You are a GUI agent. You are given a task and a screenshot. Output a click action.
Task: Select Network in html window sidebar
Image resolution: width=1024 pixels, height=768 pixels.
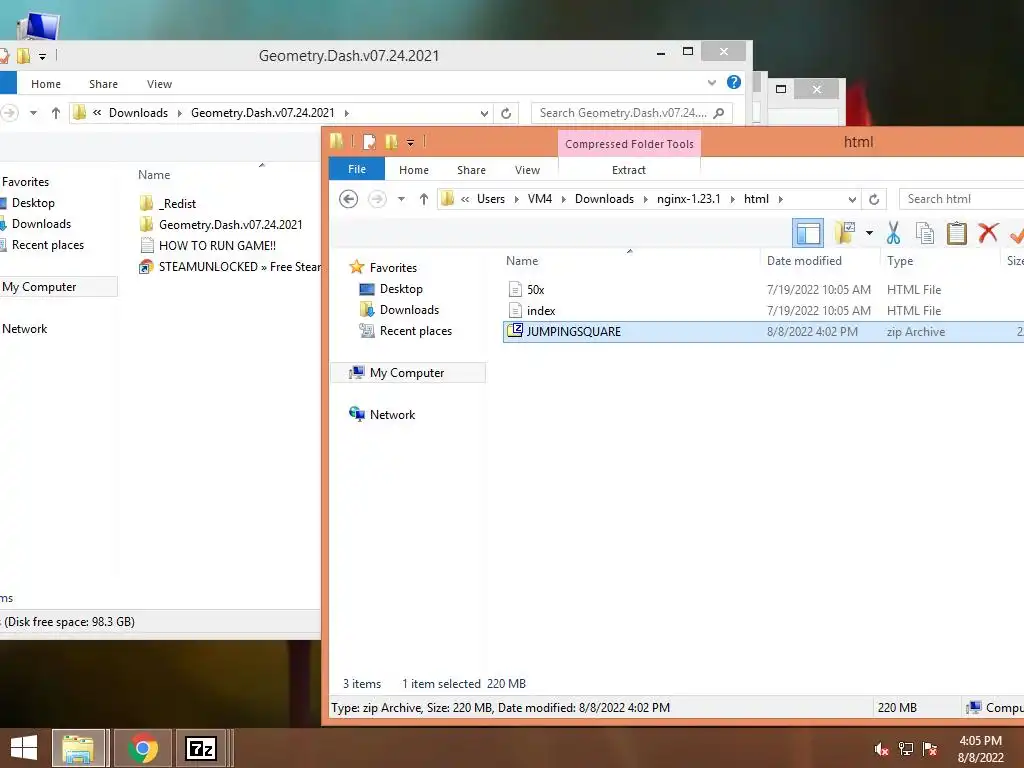392,415
